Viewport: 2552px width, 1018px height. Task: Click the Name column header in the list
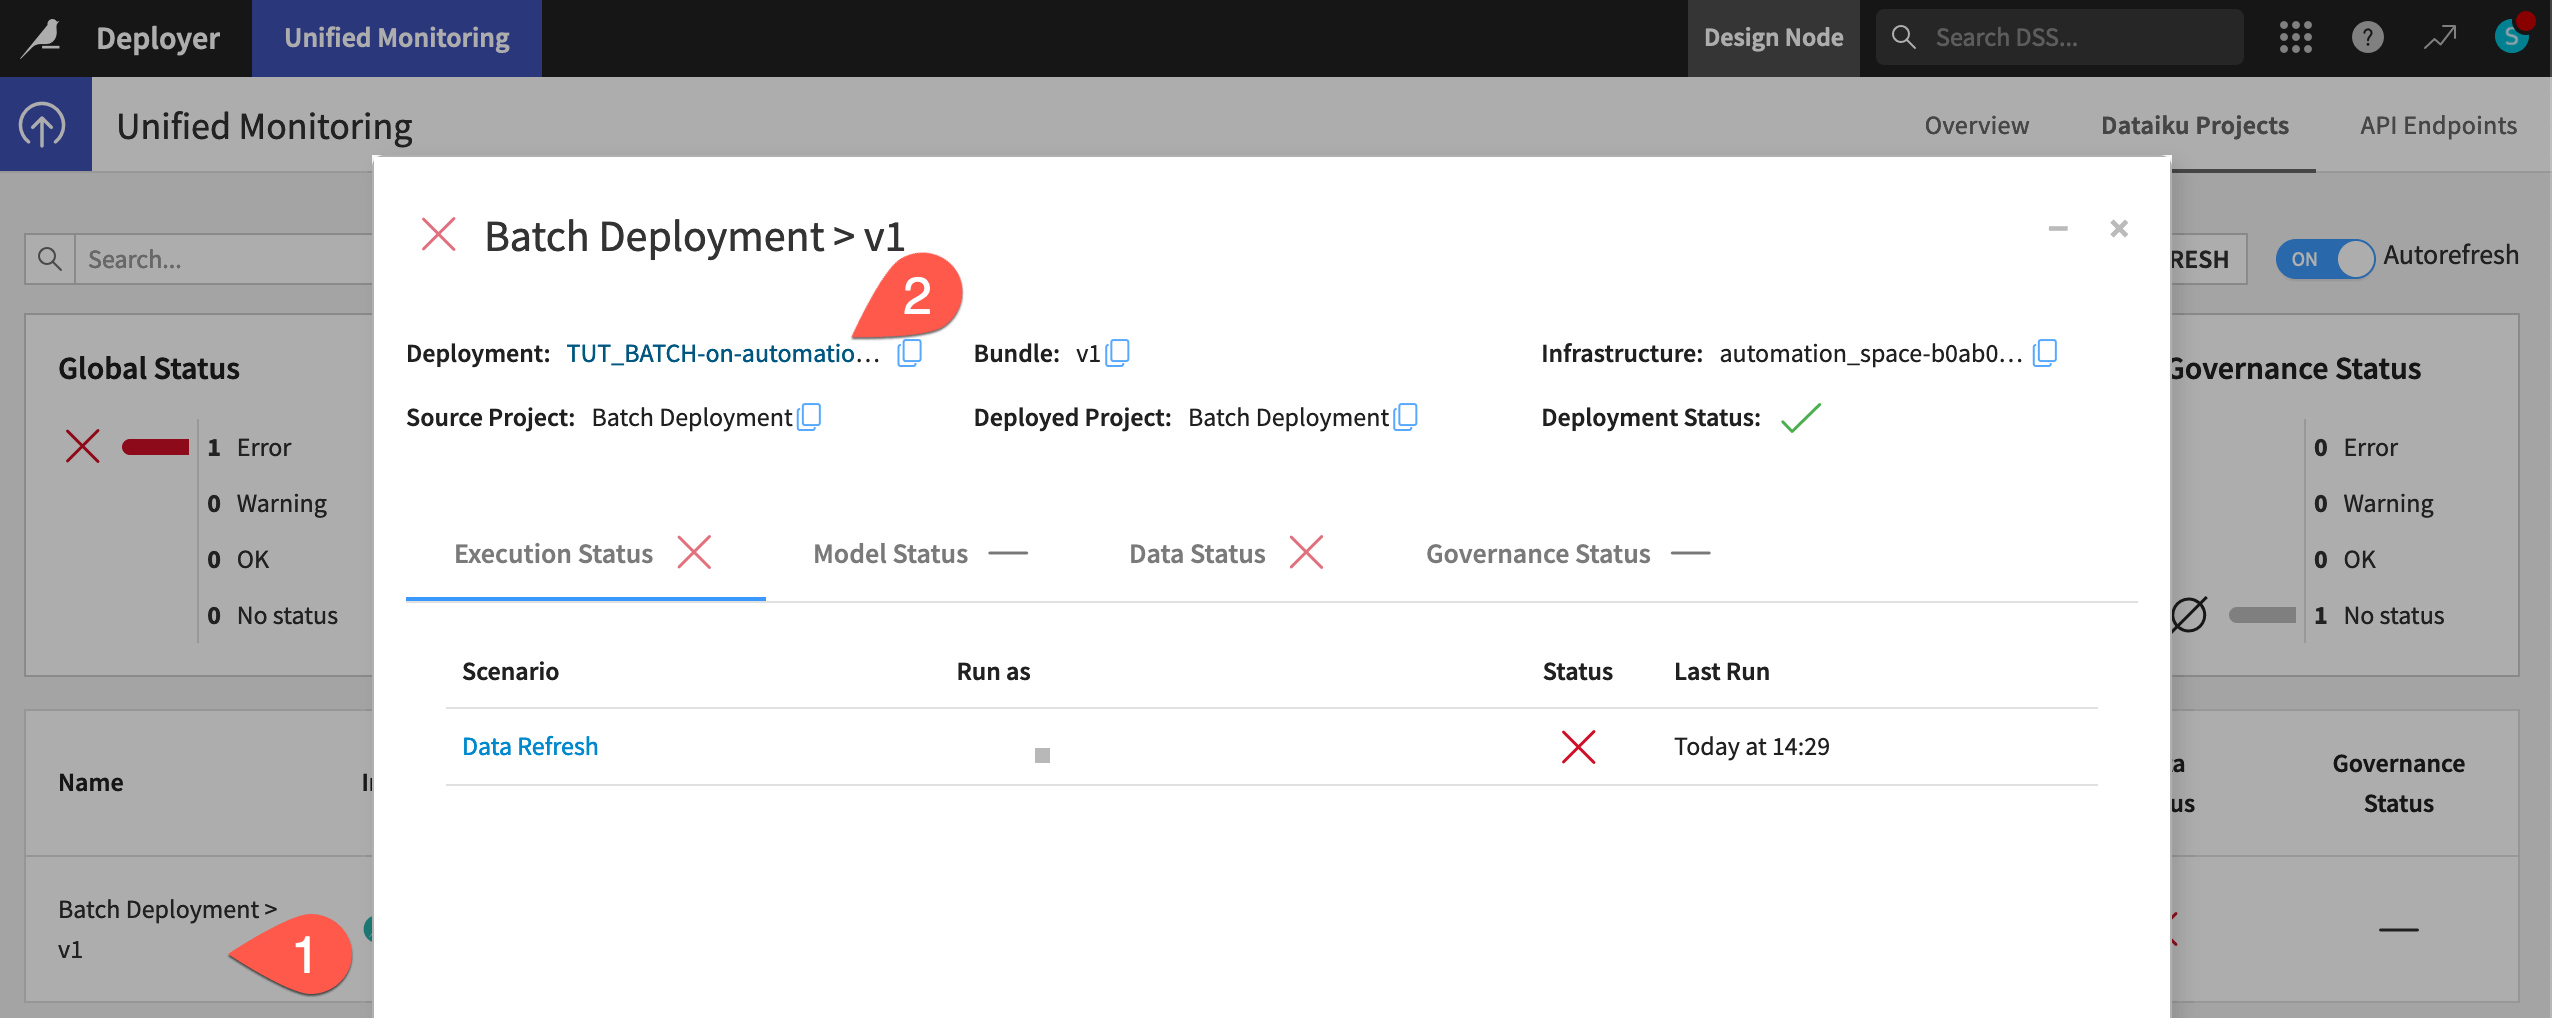coord(90,782)
